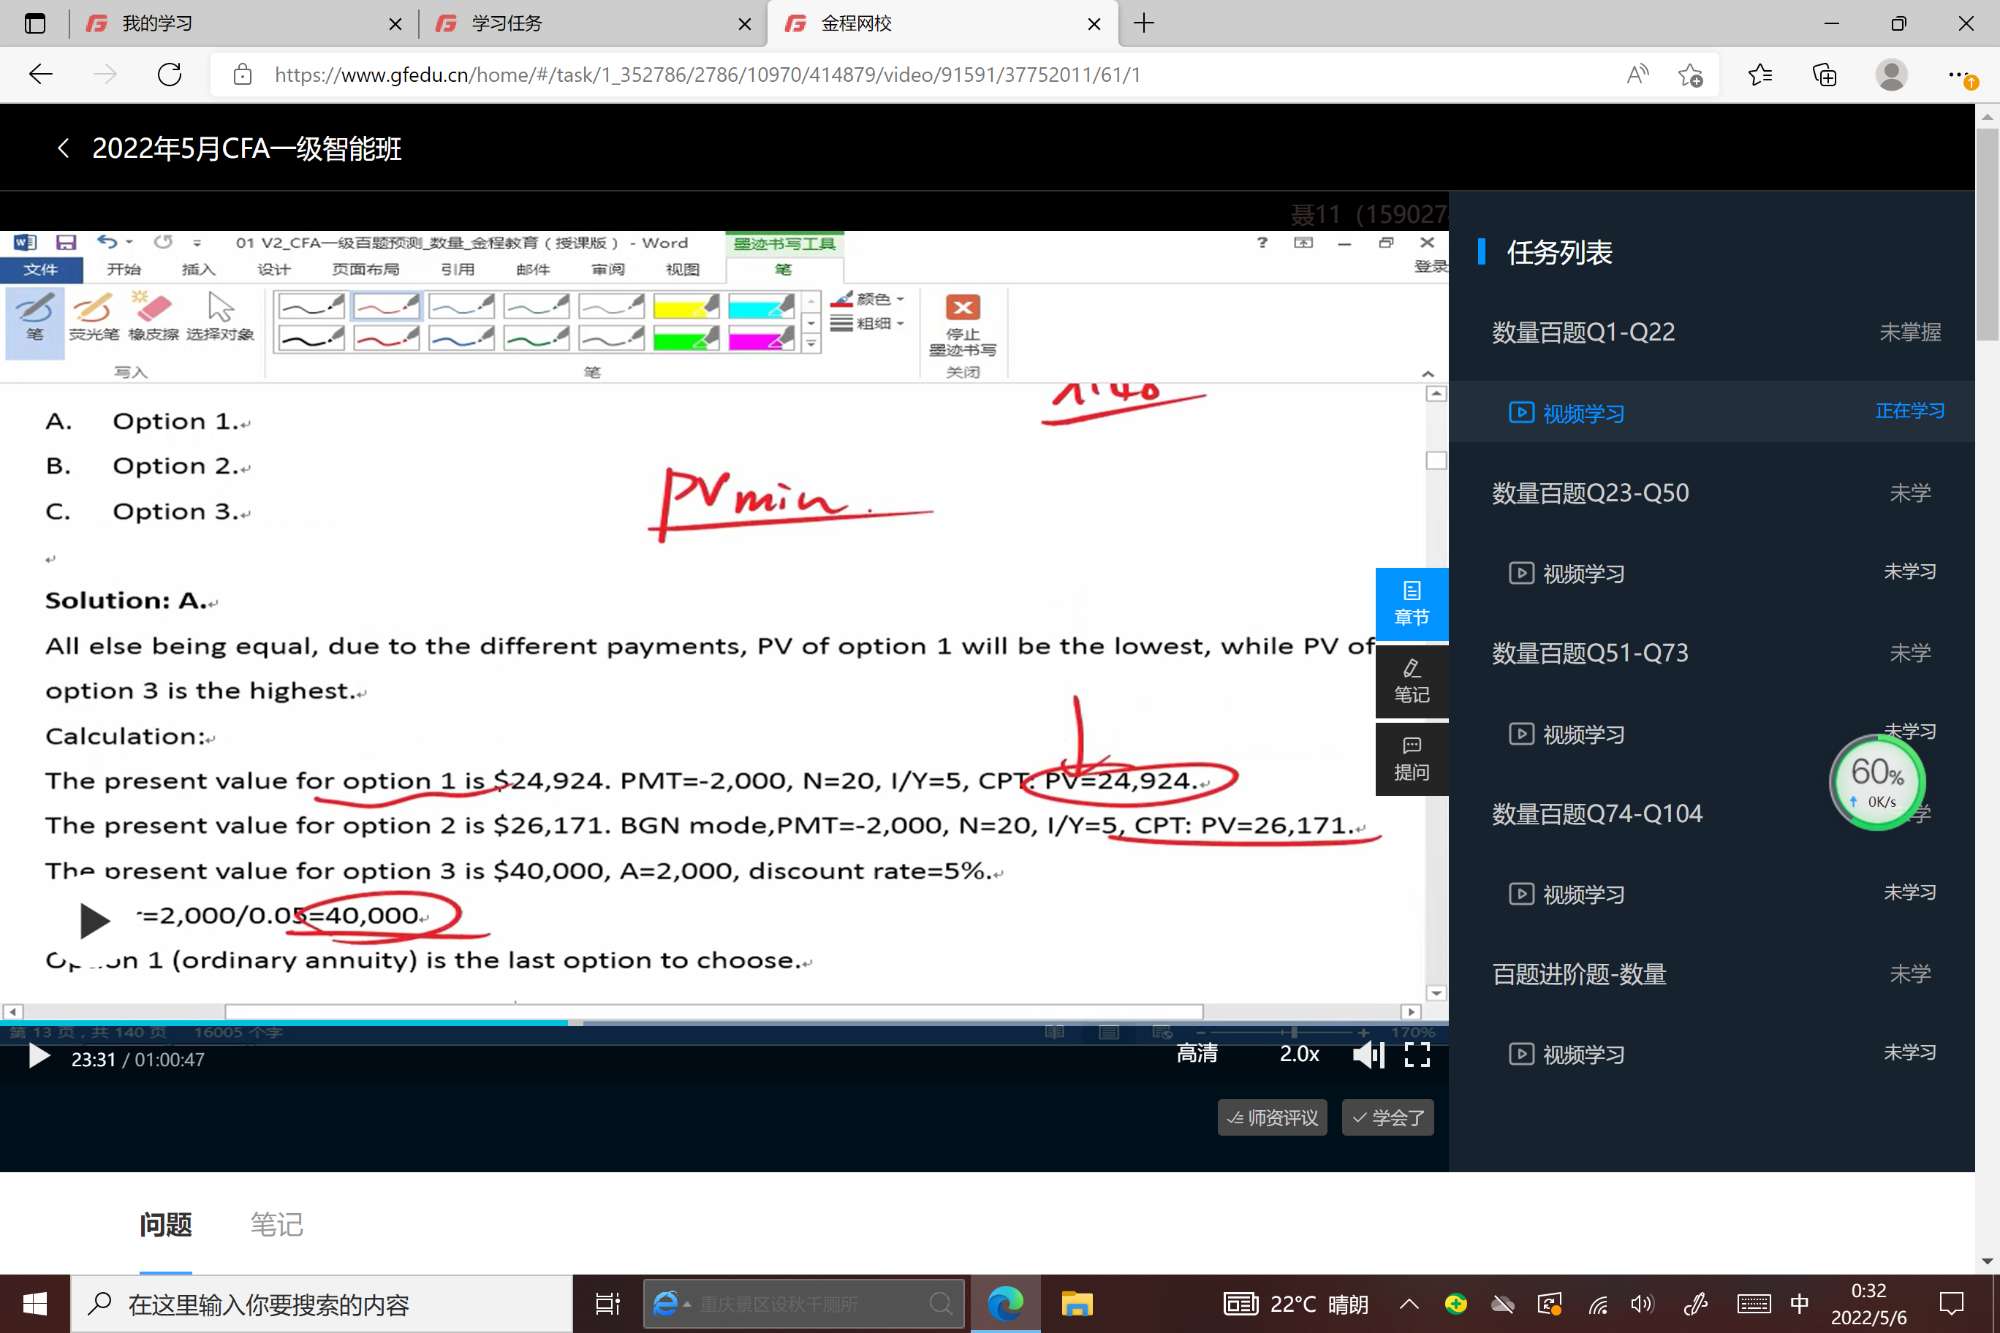Open the notification center icon
Screen dimensions: 2000x1333
coord(1951,1304)
